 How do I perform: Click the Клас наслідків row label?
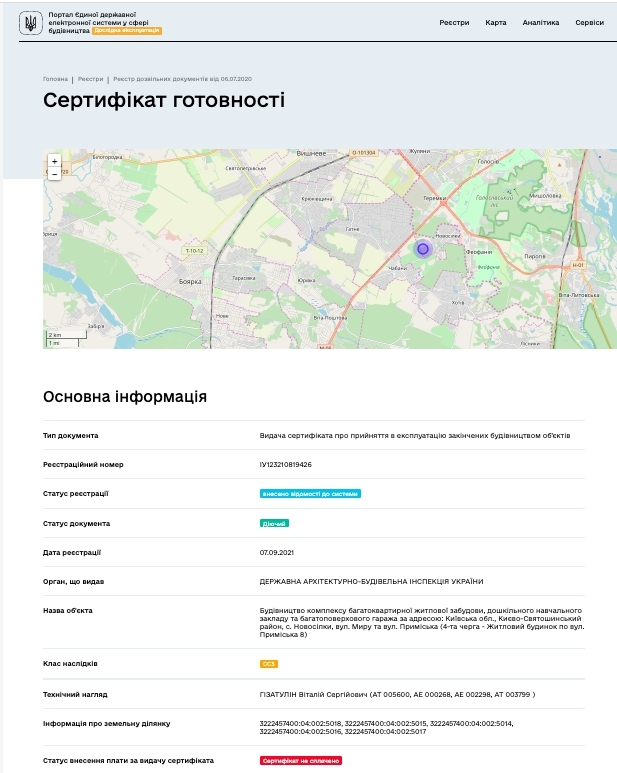pos(70,664)
